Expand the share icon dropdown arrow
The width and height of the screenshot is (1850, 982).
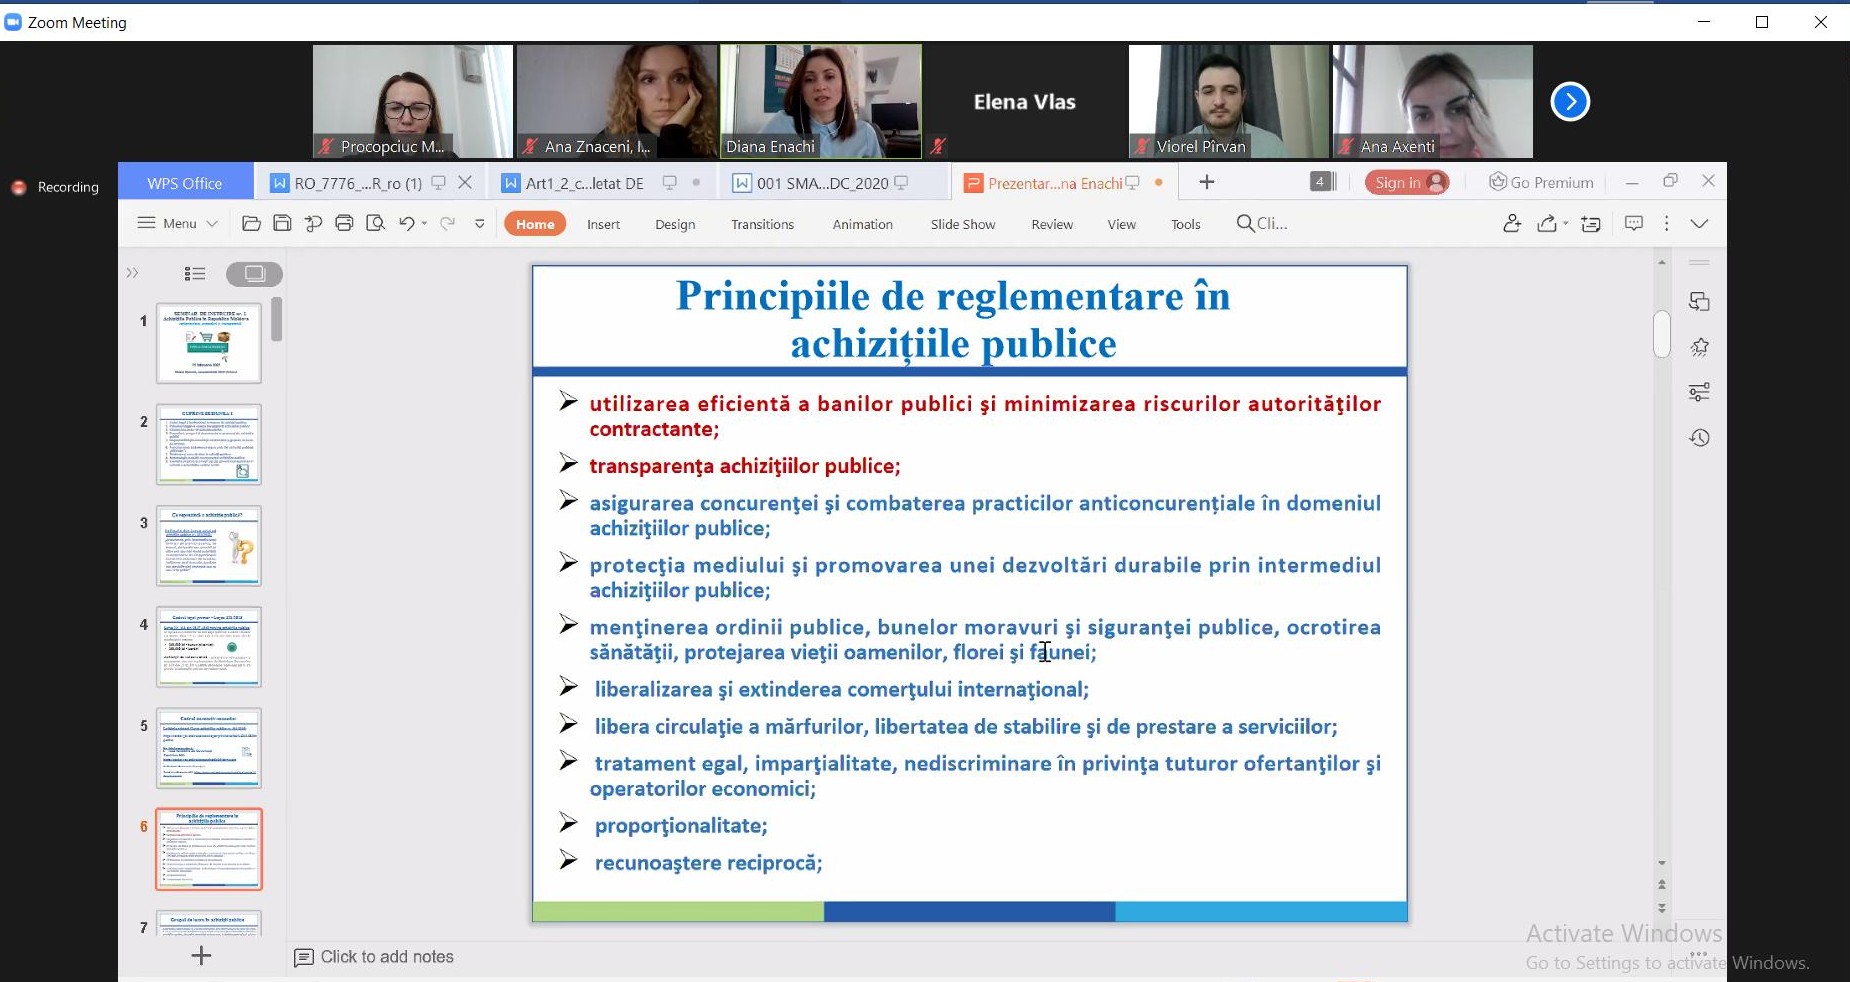tap(1565, 223)
